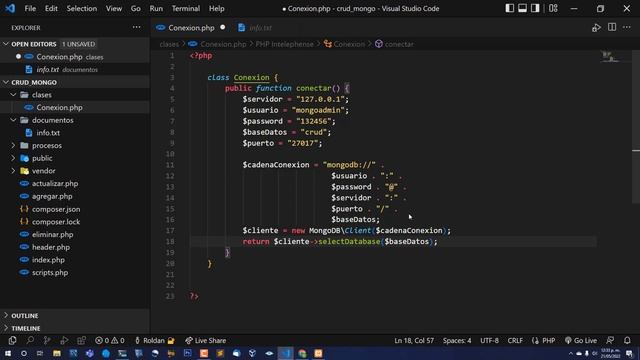Click the conectar breadcrumb item
The height and width of the screenshot is (360, 640).
394,44
